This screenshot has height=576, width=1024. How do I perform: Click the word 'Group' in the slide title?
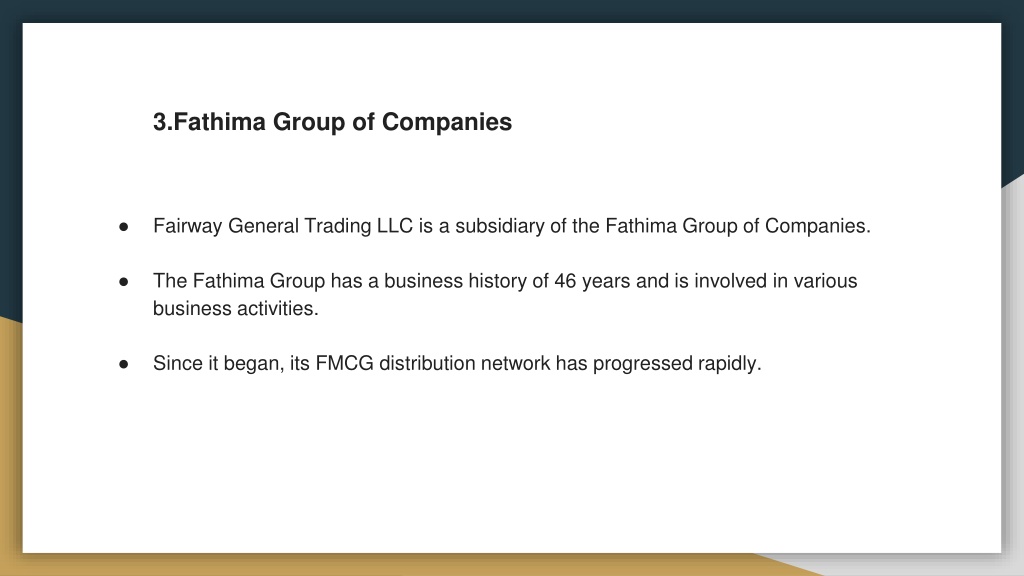pyautogui.click(x=308, y=122)
